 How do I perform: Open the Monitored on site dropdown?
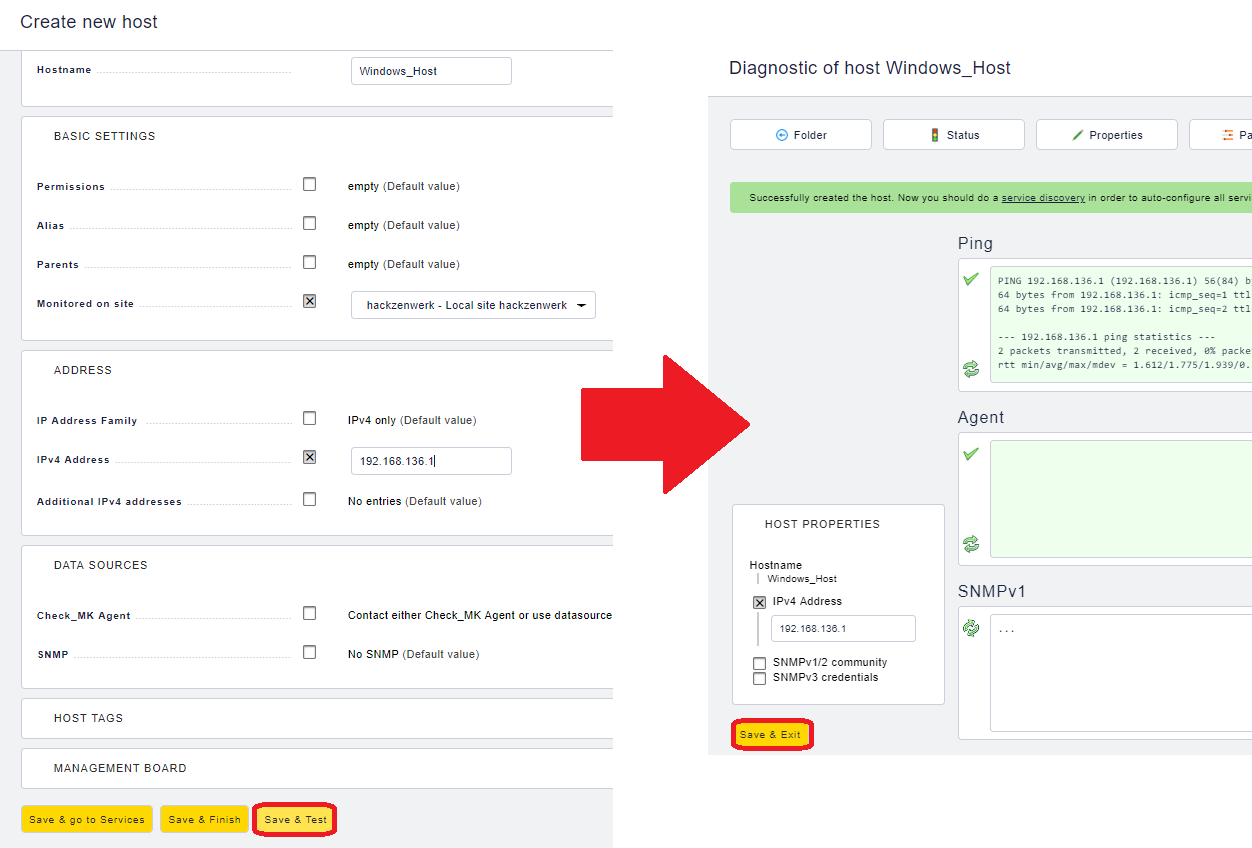click(x=473, y=305)
